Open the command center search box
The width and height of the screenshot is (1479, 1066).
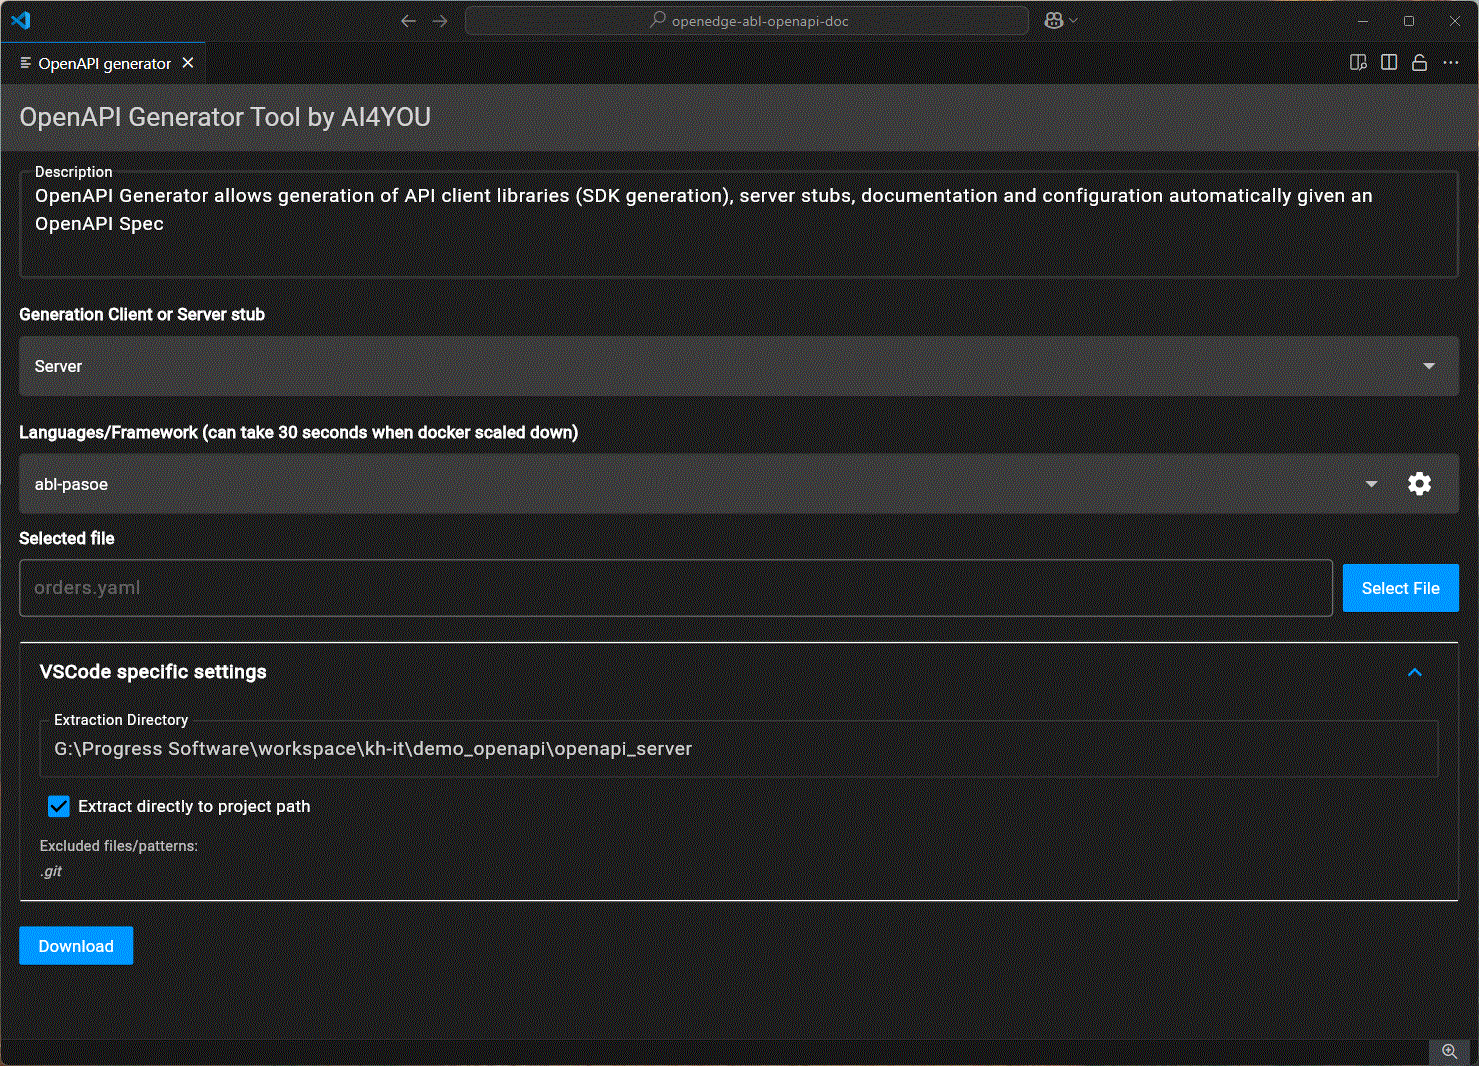[x=747, y=20]
